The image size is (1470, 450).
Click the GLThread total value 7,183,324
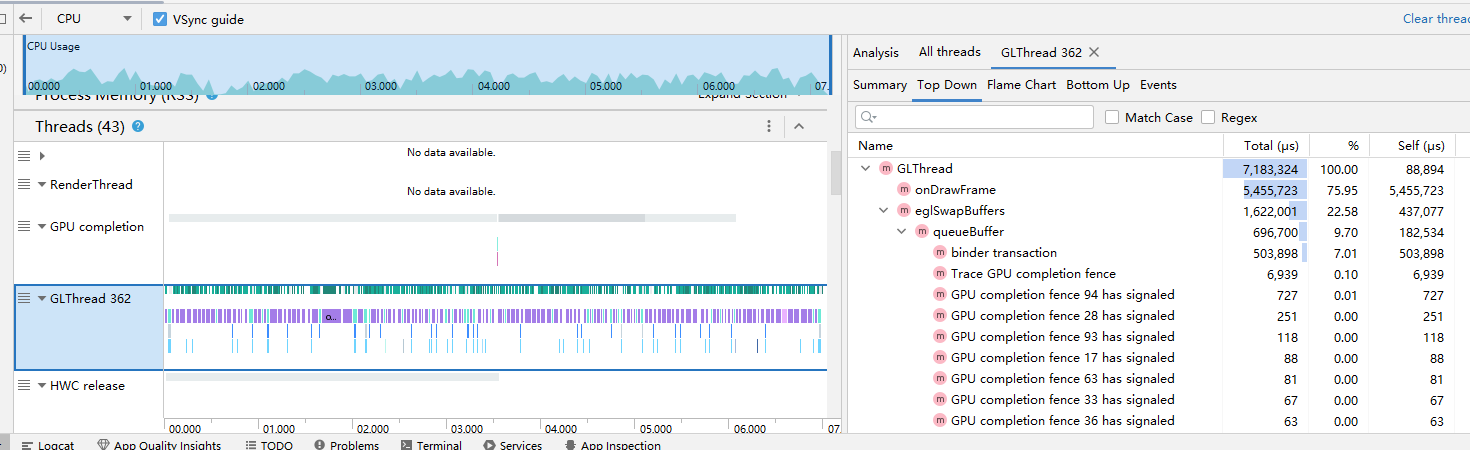tap(1270, 170)
